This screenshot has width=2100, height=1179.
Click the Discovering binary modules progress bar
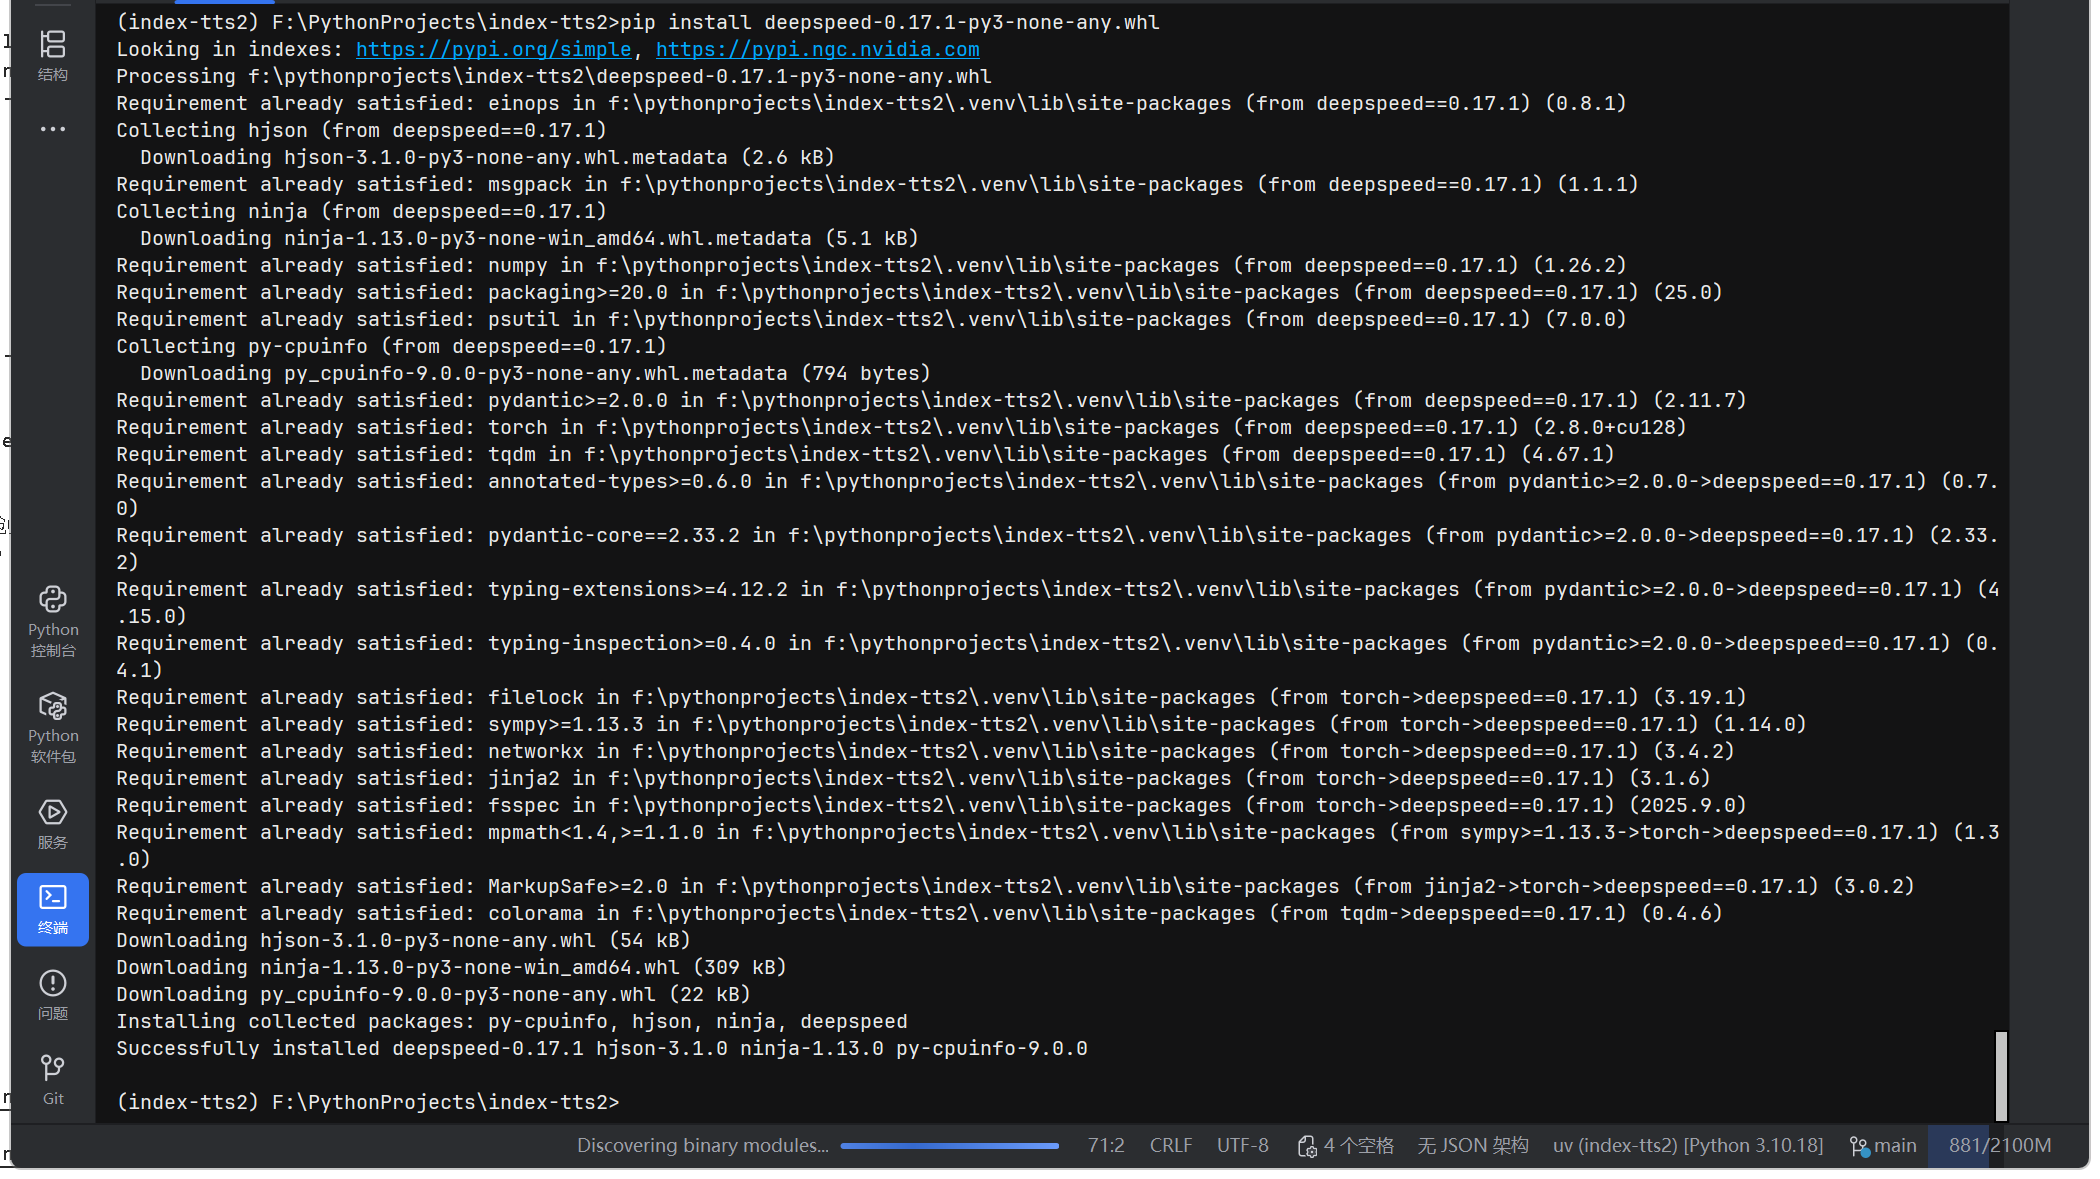pos(949,1146)
